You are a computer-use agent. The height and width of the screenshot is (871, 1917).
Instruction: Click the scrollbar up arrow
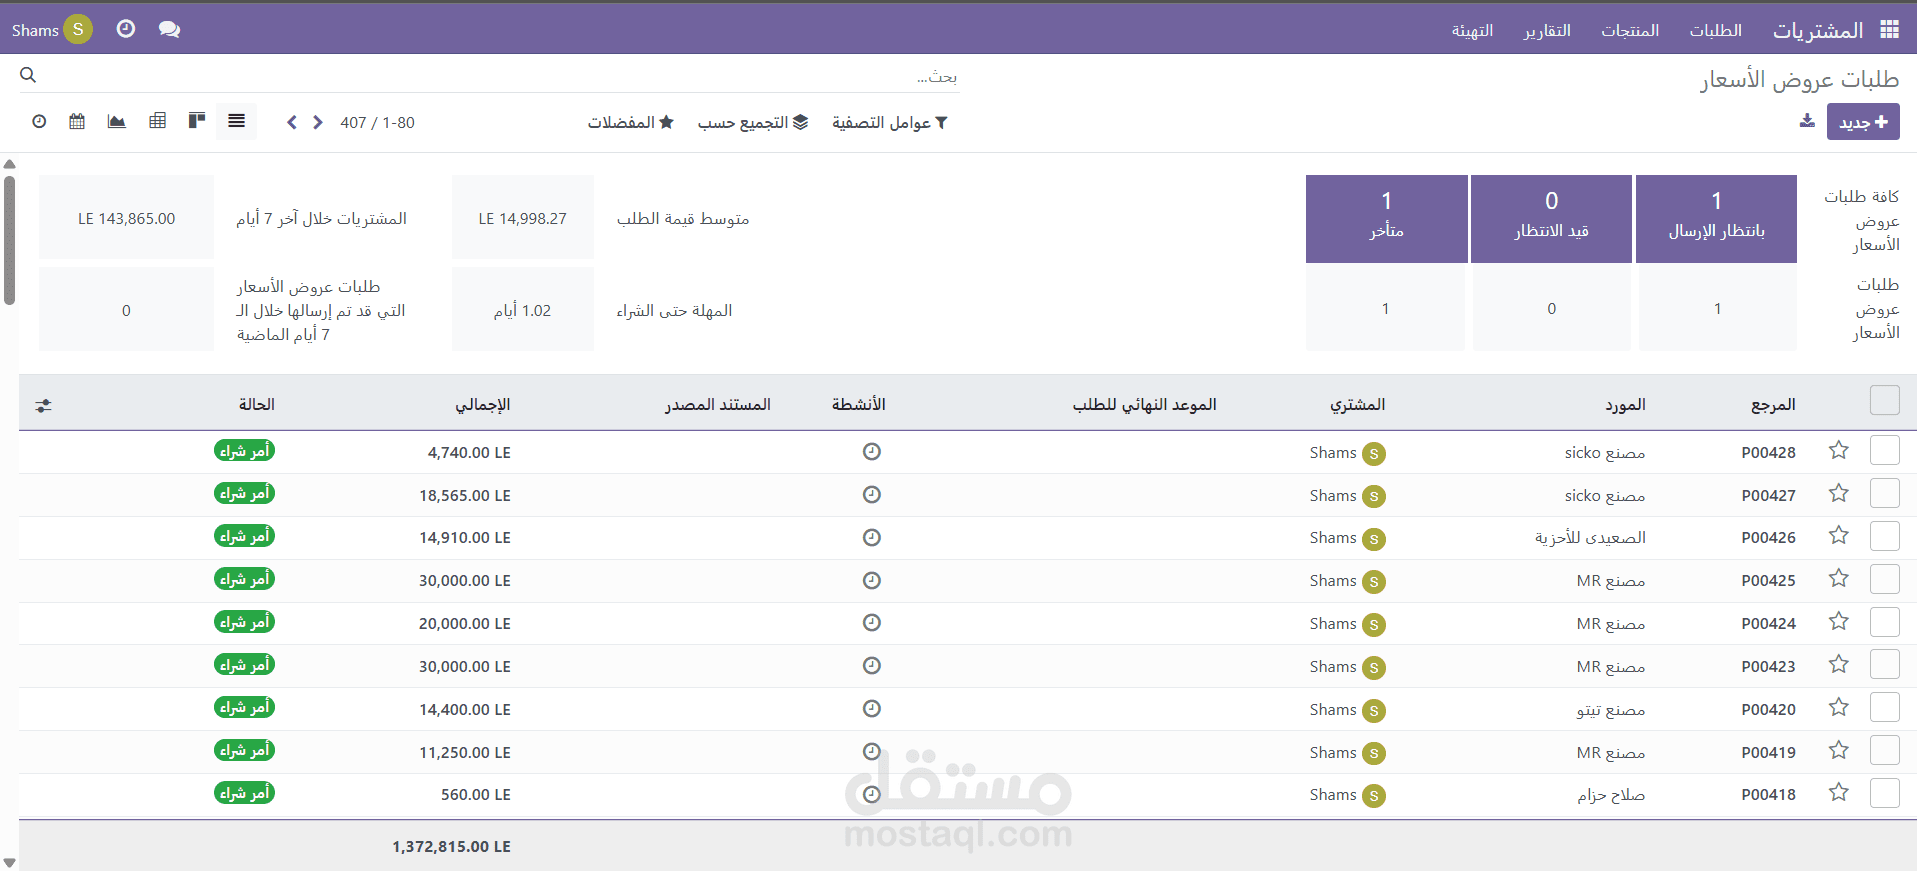click(x=9, y=164)
